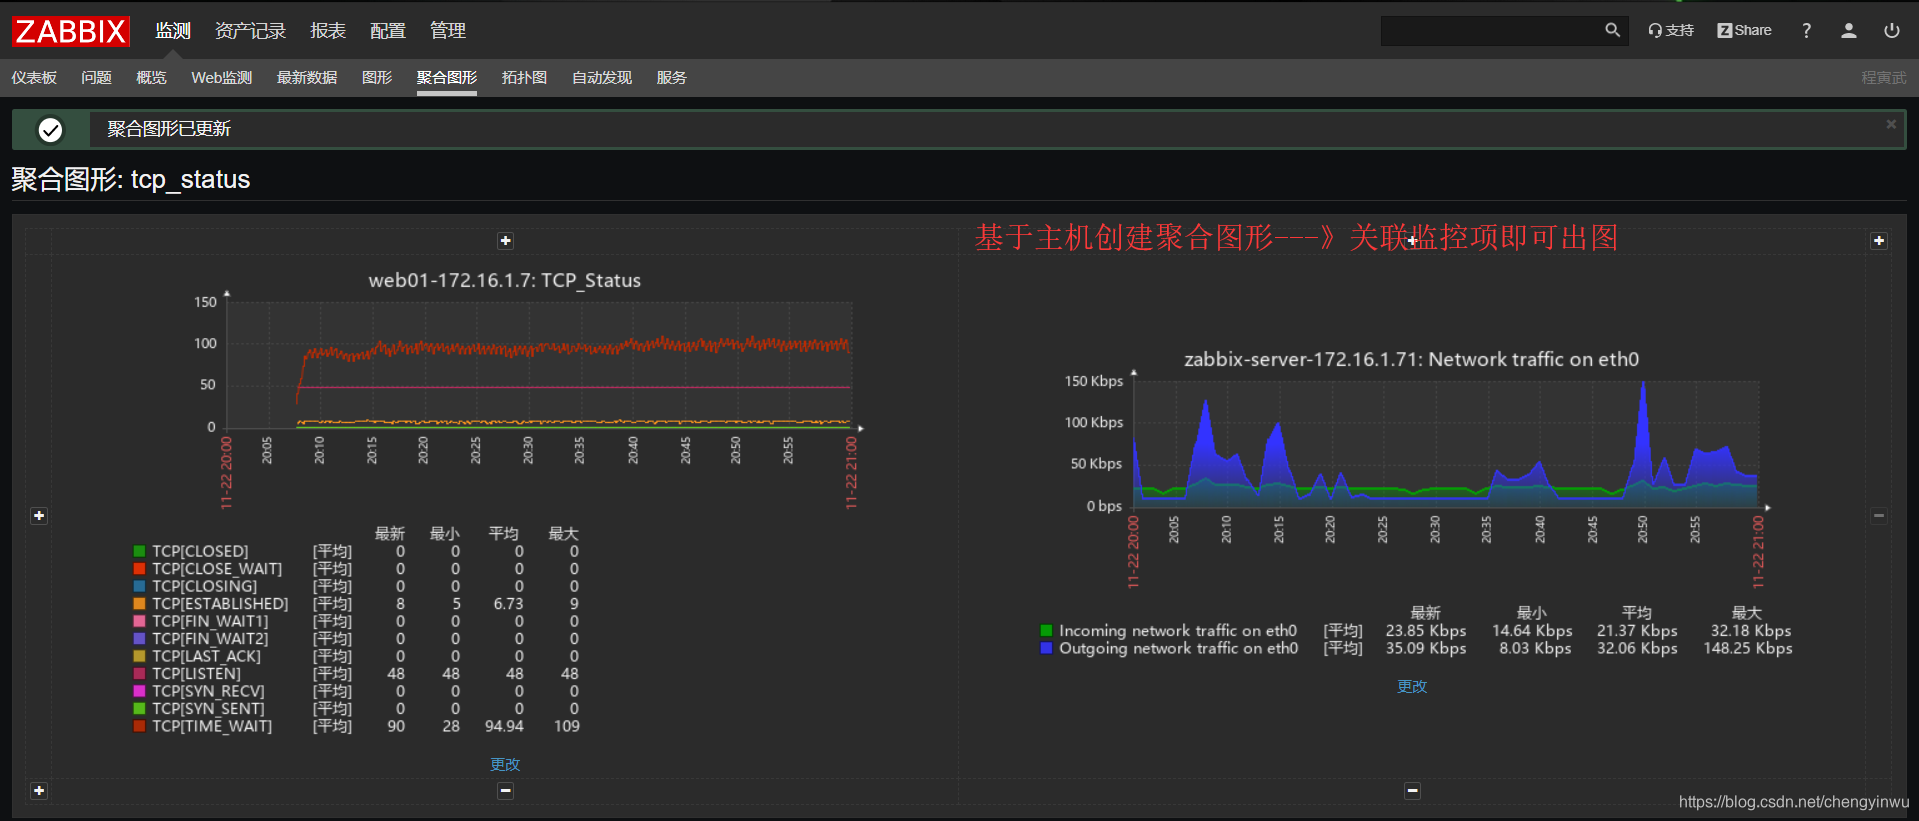Add column with plus at top right corner

1879,241
